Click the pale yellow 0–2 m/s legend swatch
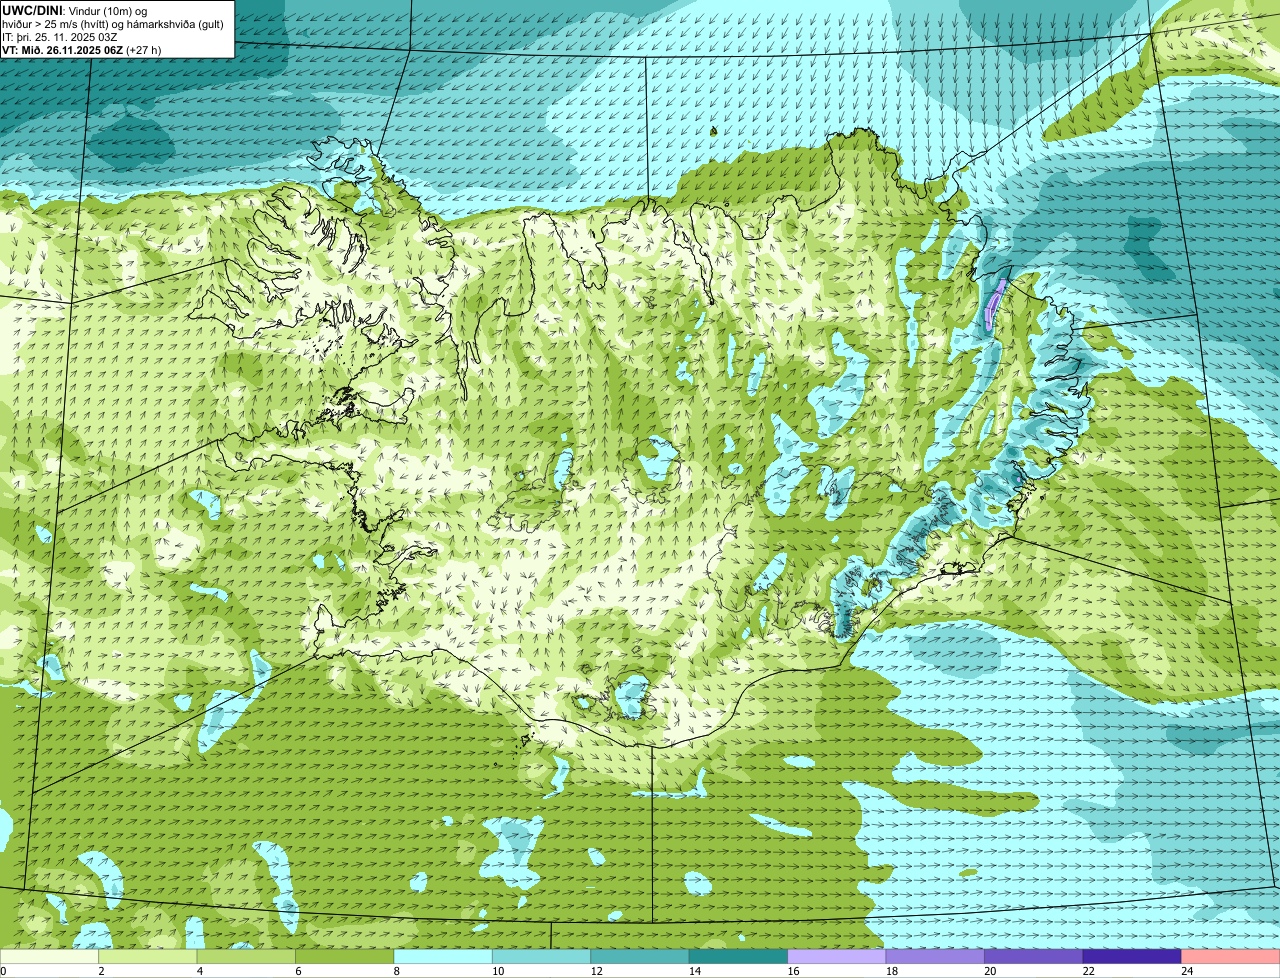 click(49, 956)
